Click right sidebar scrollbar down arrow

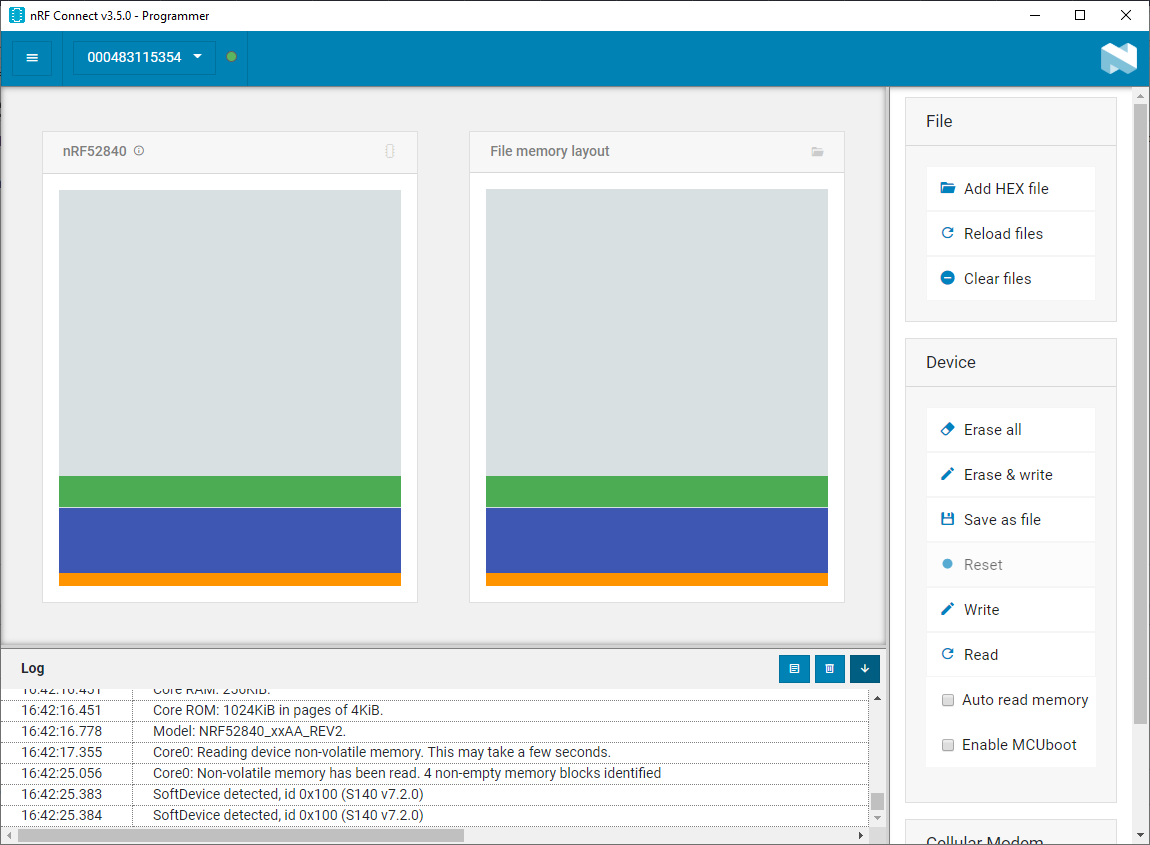[x=1140, y=835]
